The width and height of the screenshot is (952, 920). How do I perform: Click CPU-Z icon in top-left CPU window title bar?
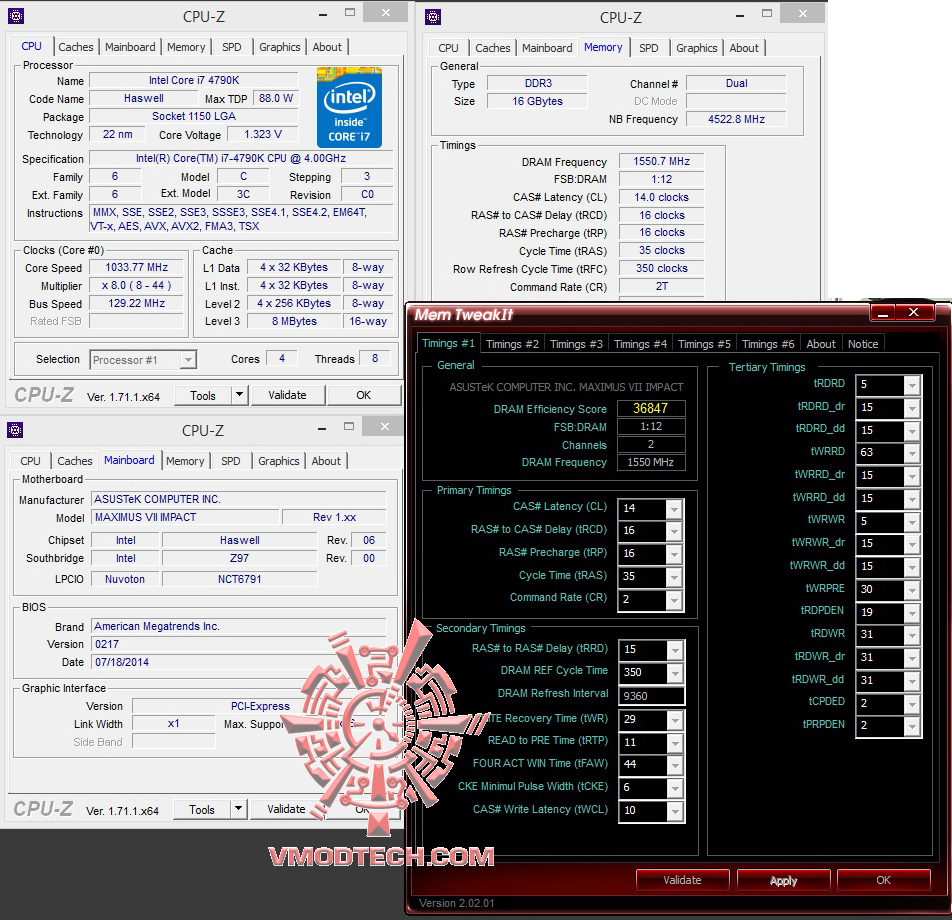pos(16,16)
